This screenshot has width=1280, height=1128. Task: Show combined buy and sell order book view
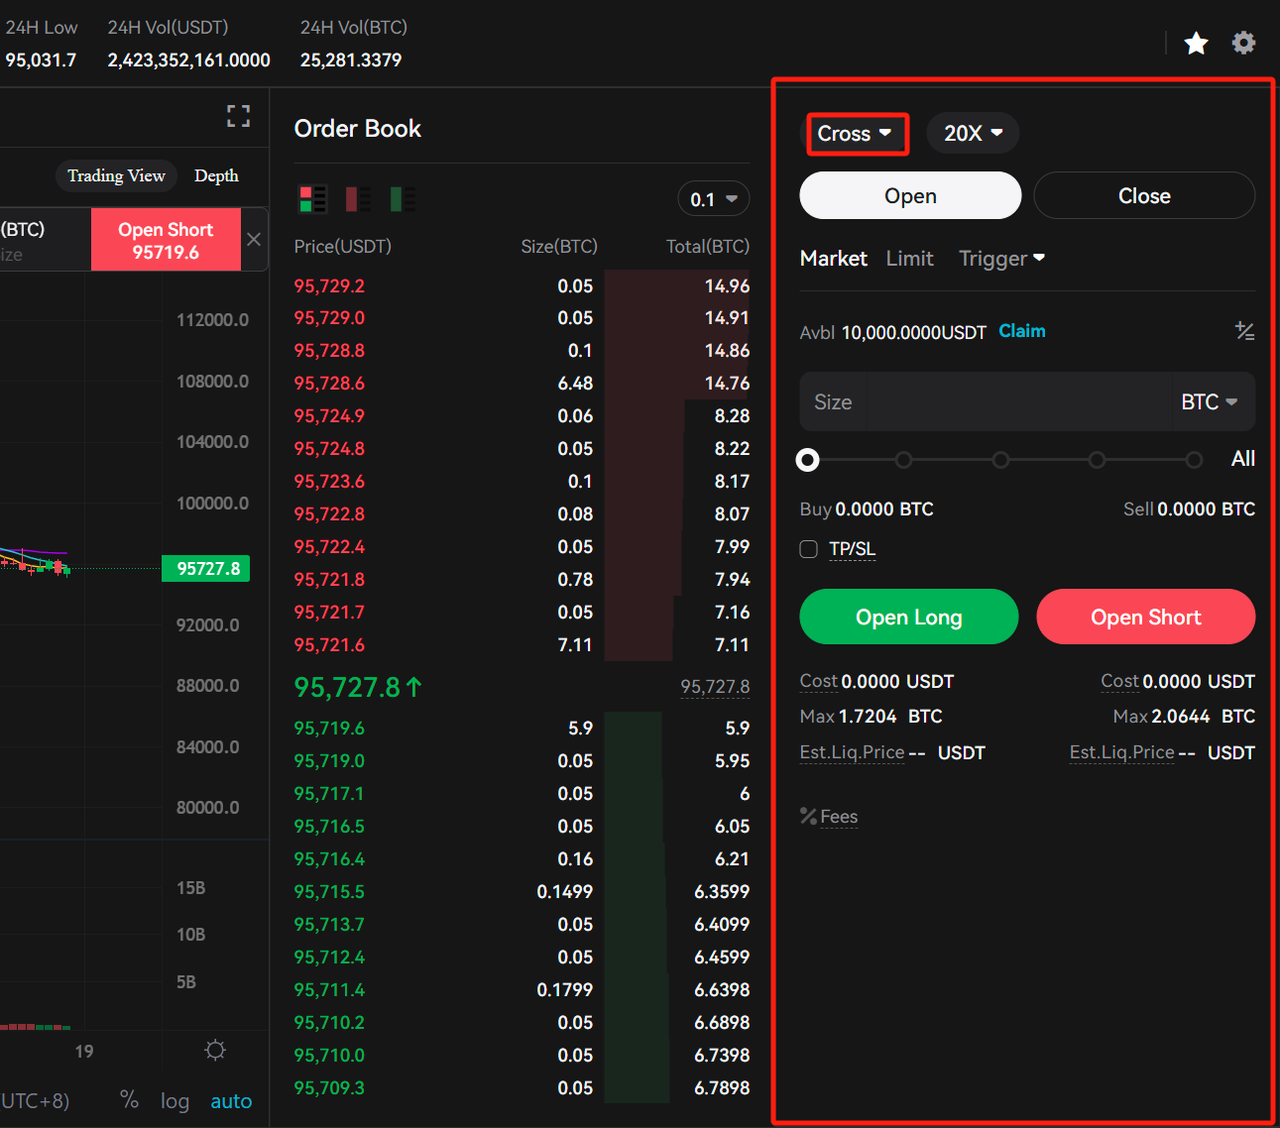(x=312, y=199)
